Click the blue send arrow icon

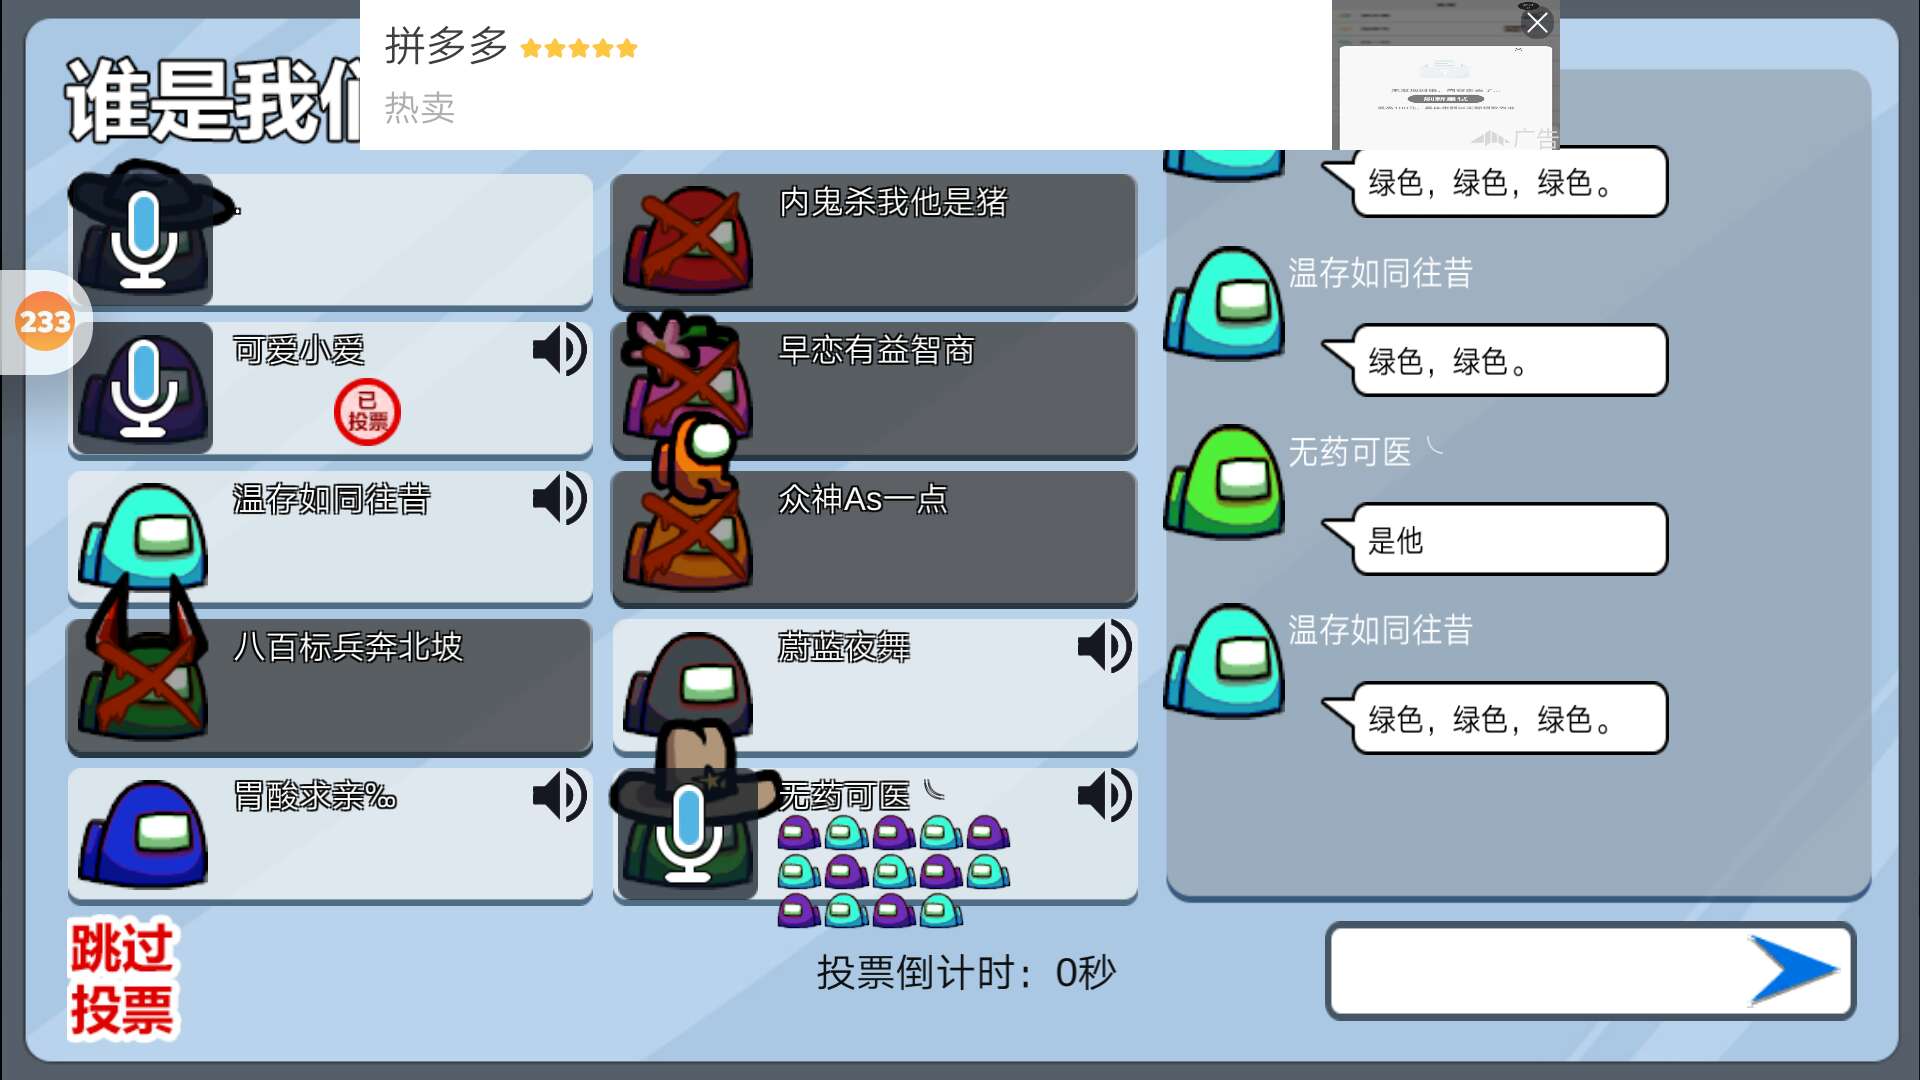pos(1793,970)
